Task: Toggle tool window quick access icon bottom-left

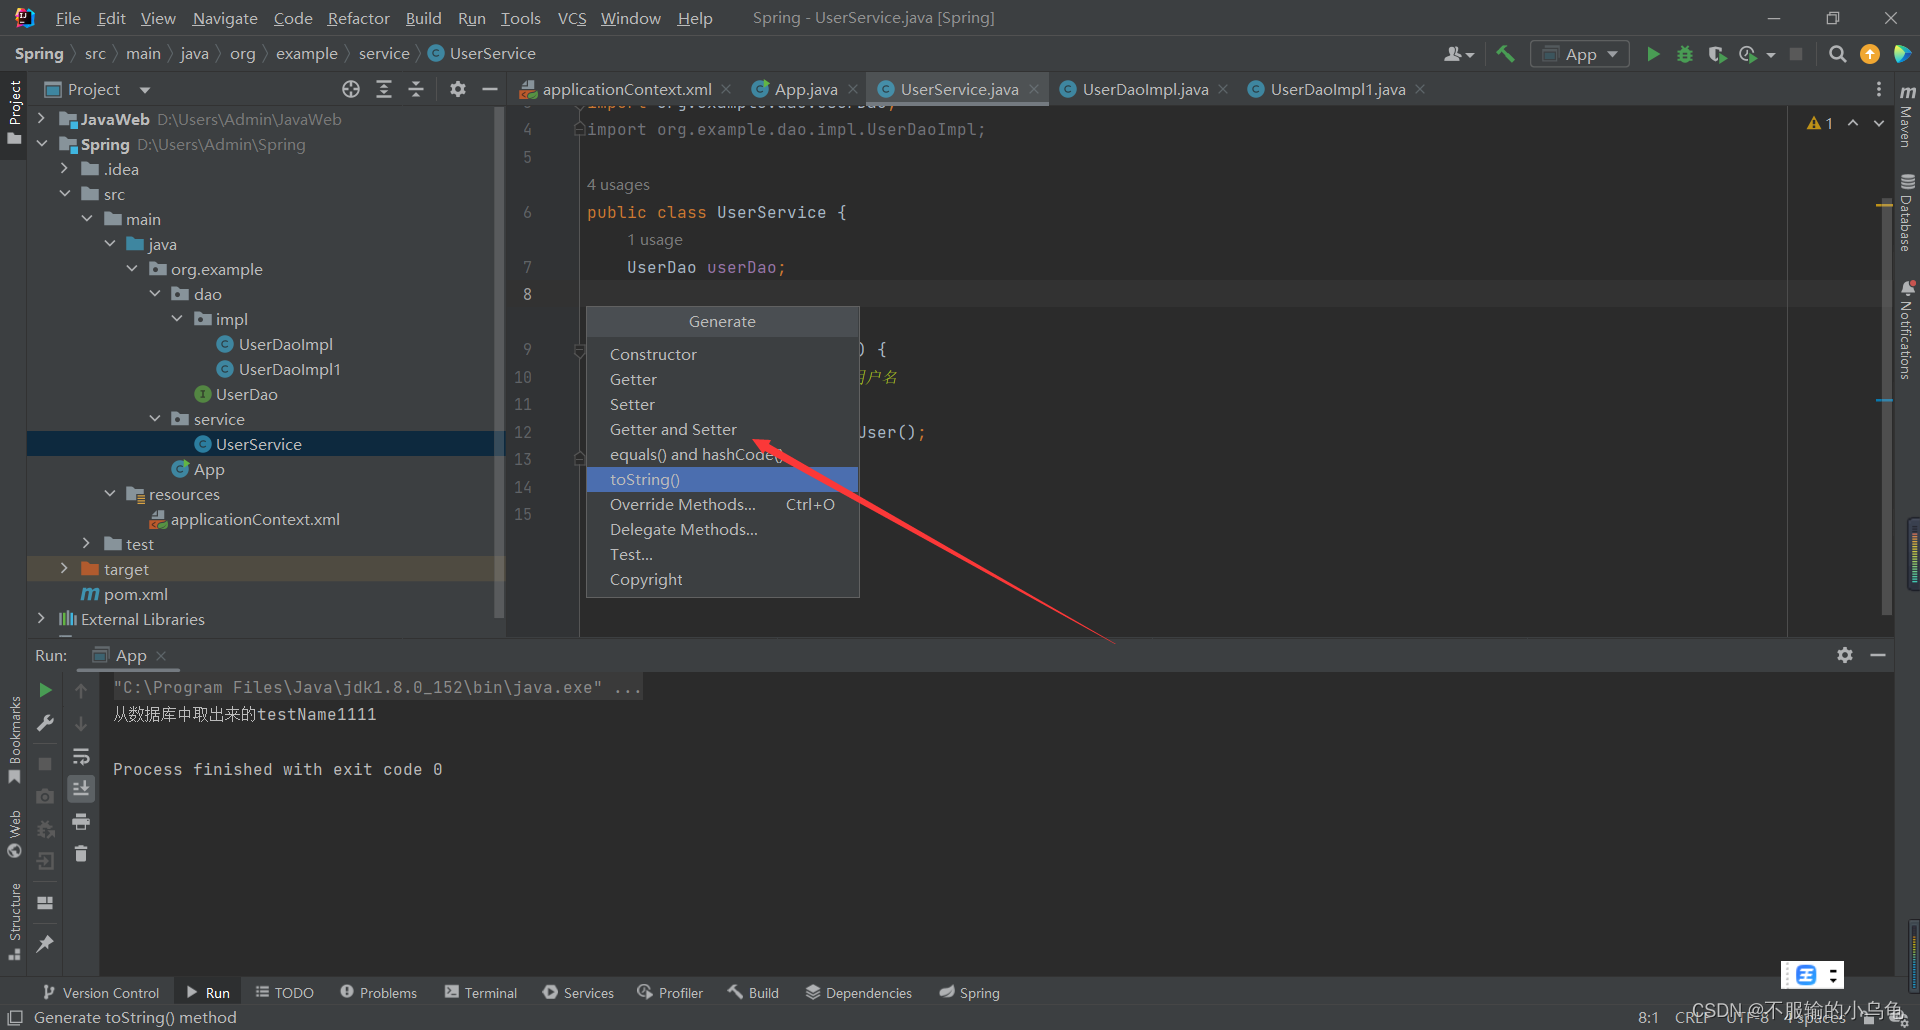Action: point(14,1017)
